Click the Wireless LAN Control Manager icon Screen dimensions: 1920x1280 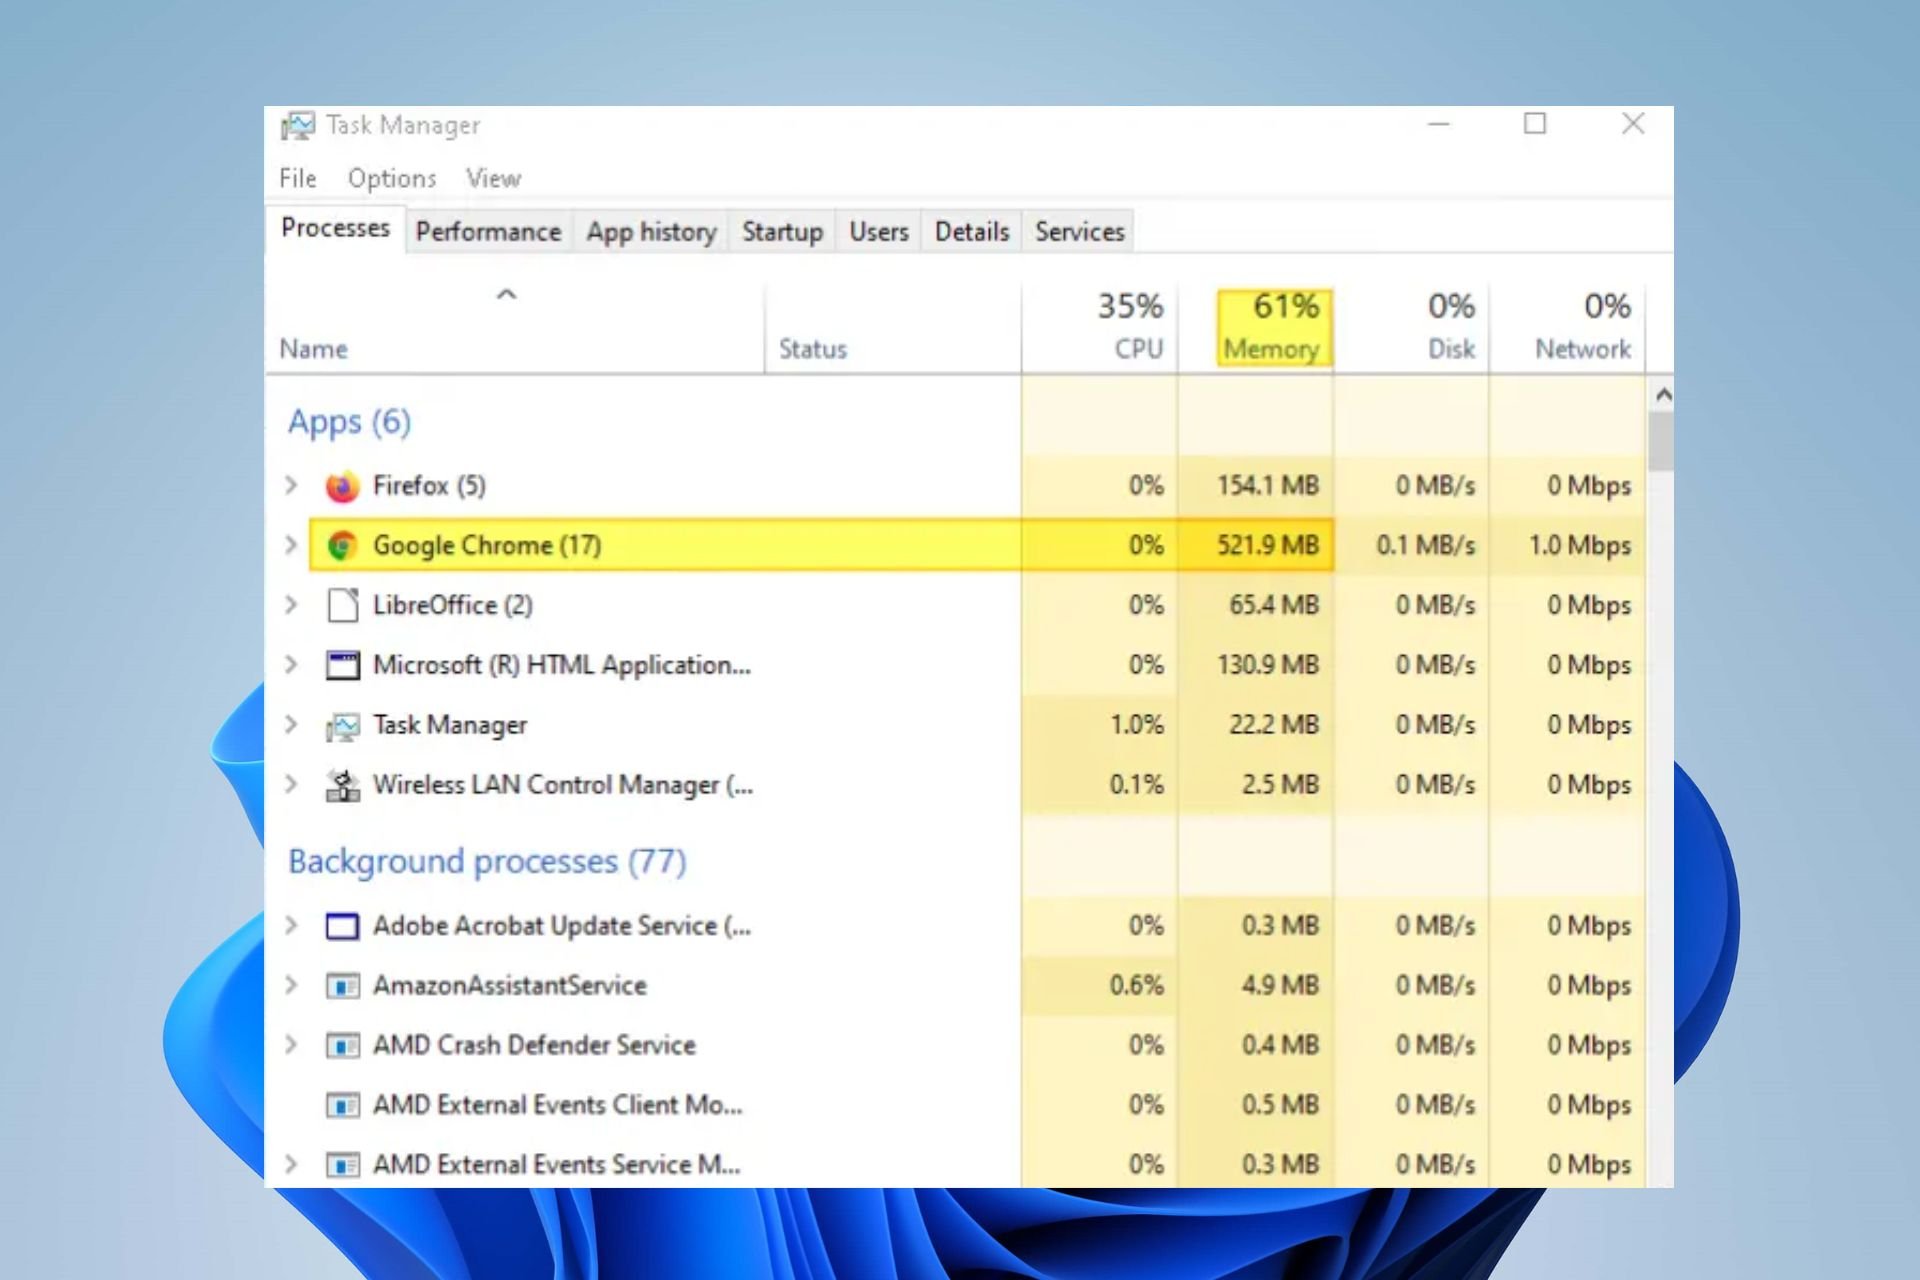tap(342, 786)
